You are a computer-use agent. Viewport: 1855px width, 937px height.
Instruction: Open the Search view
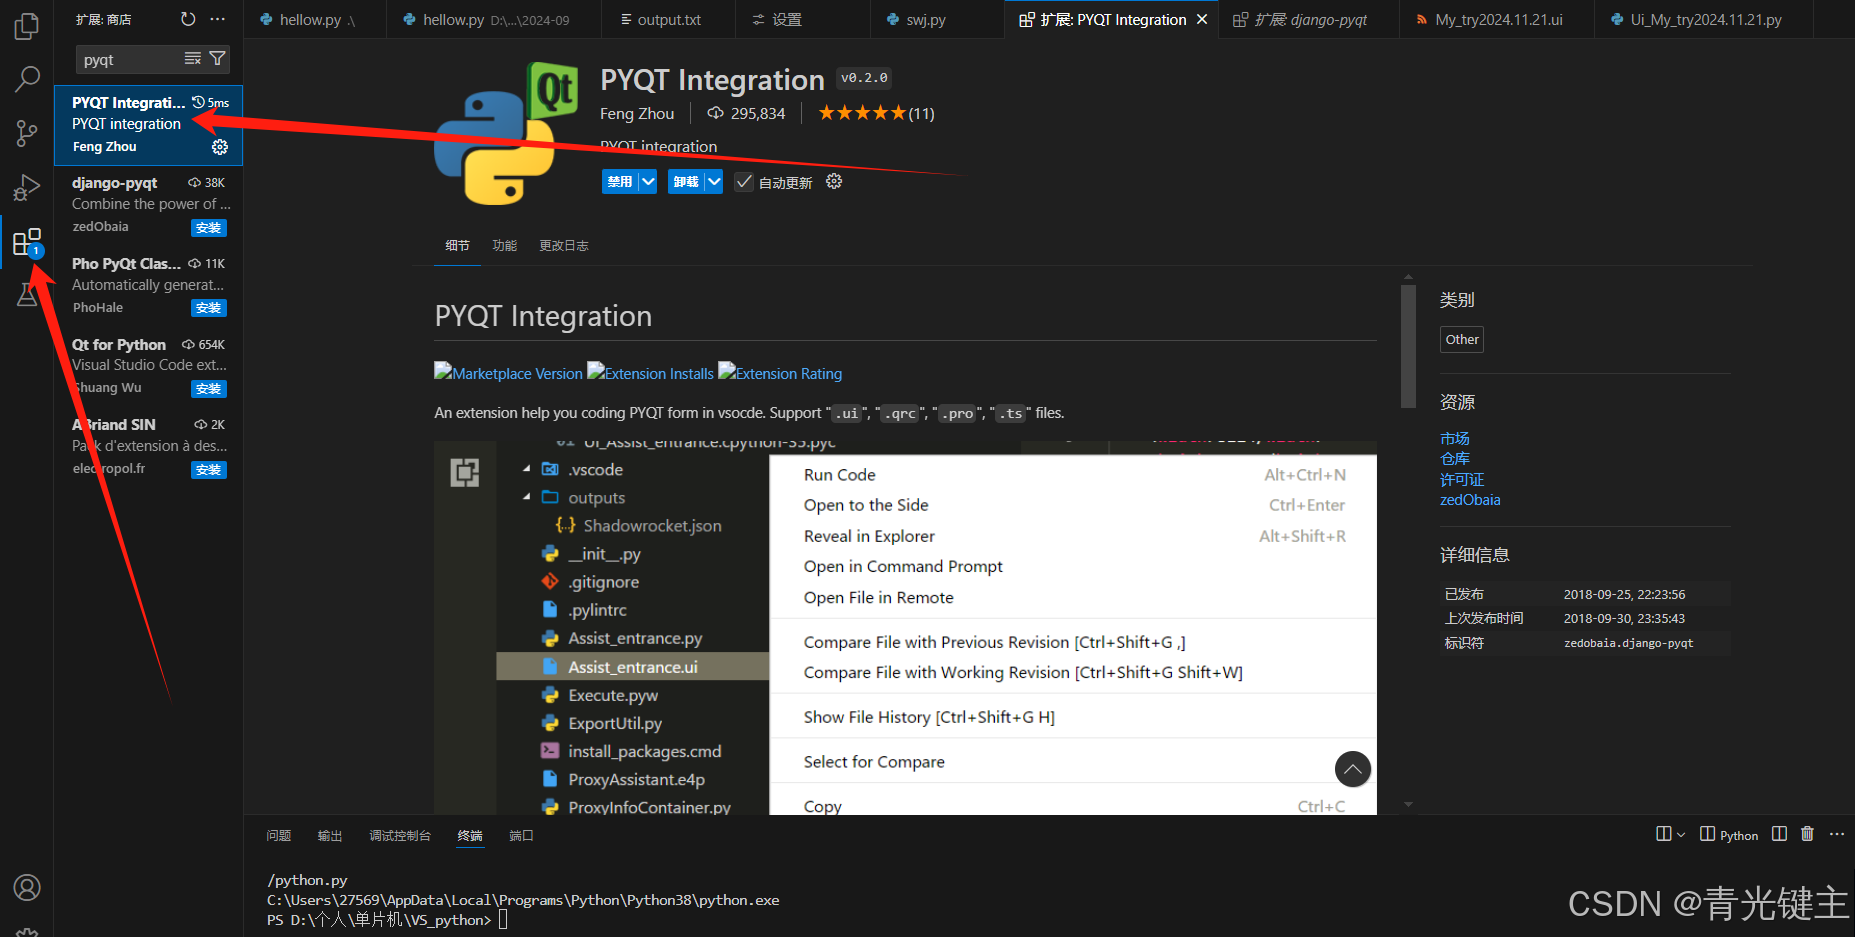[x=26, y=78]
